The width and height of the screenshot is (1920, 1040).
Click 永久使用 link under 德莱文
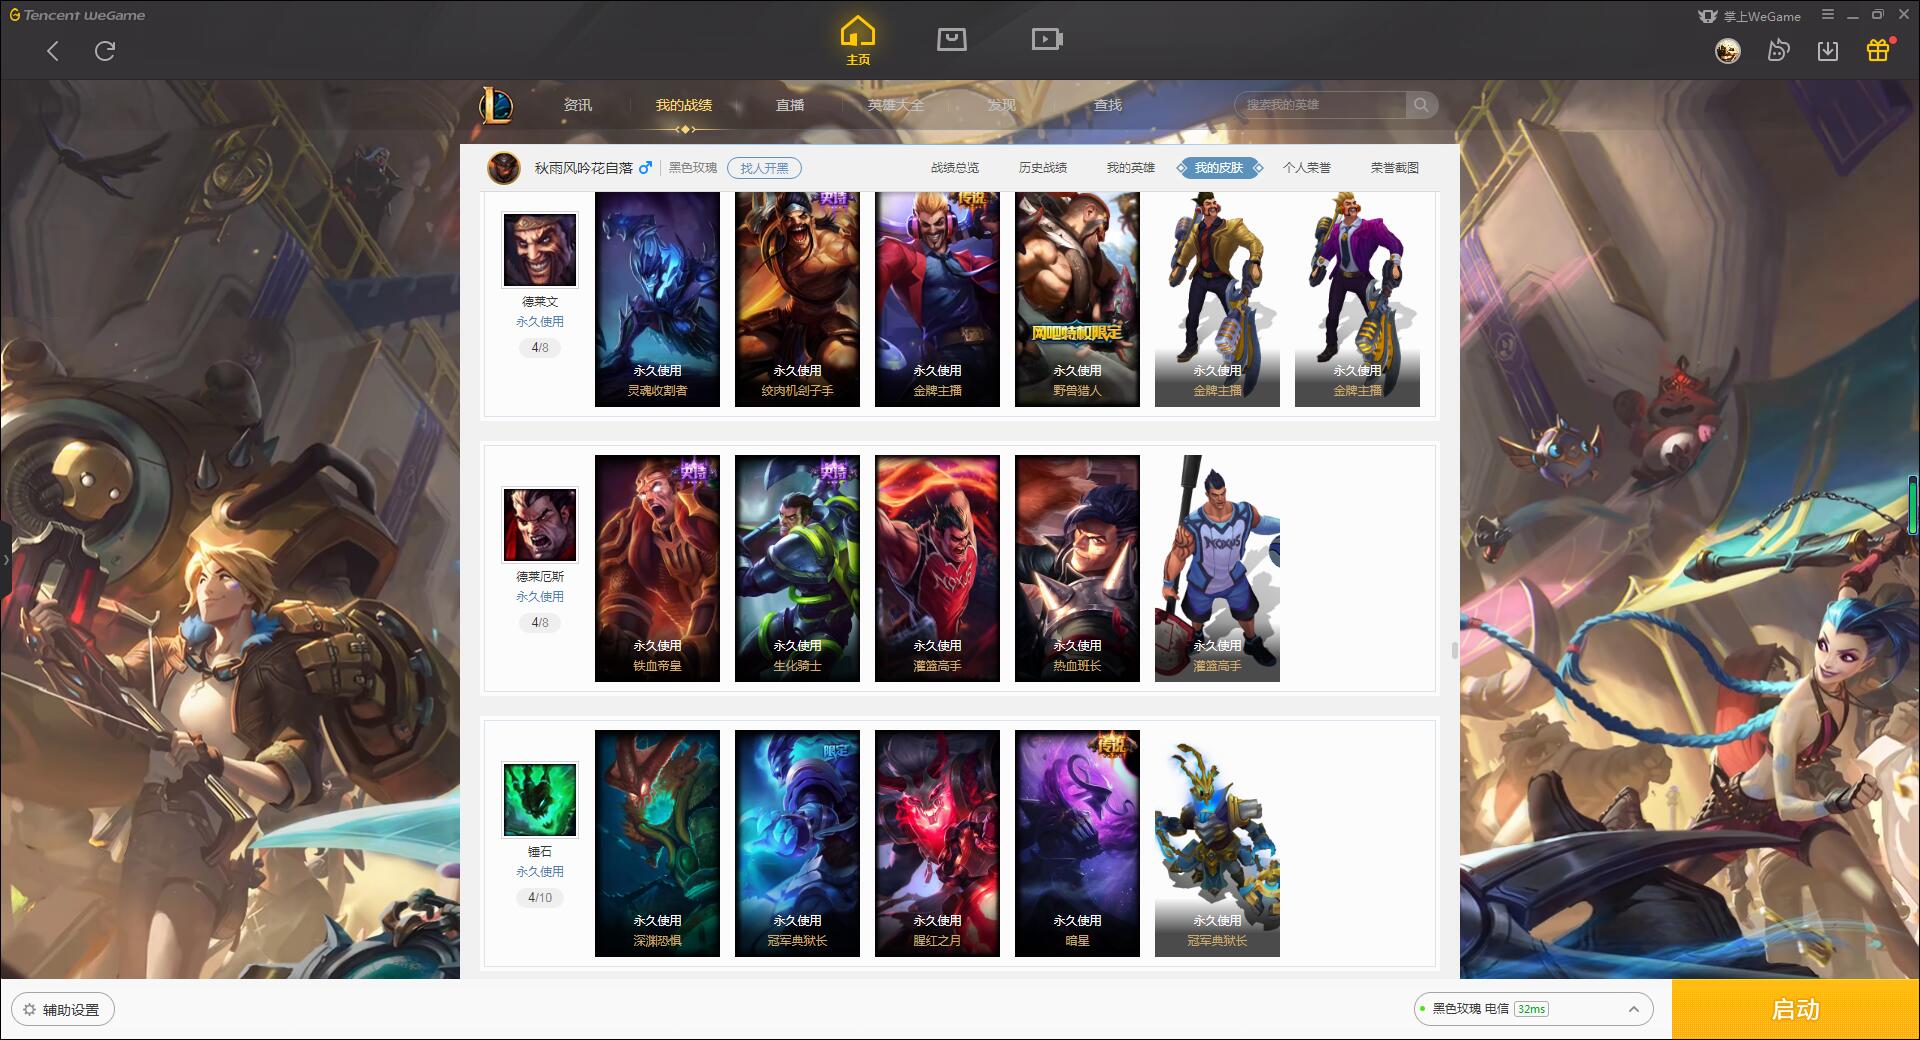[x=540, y=322]
